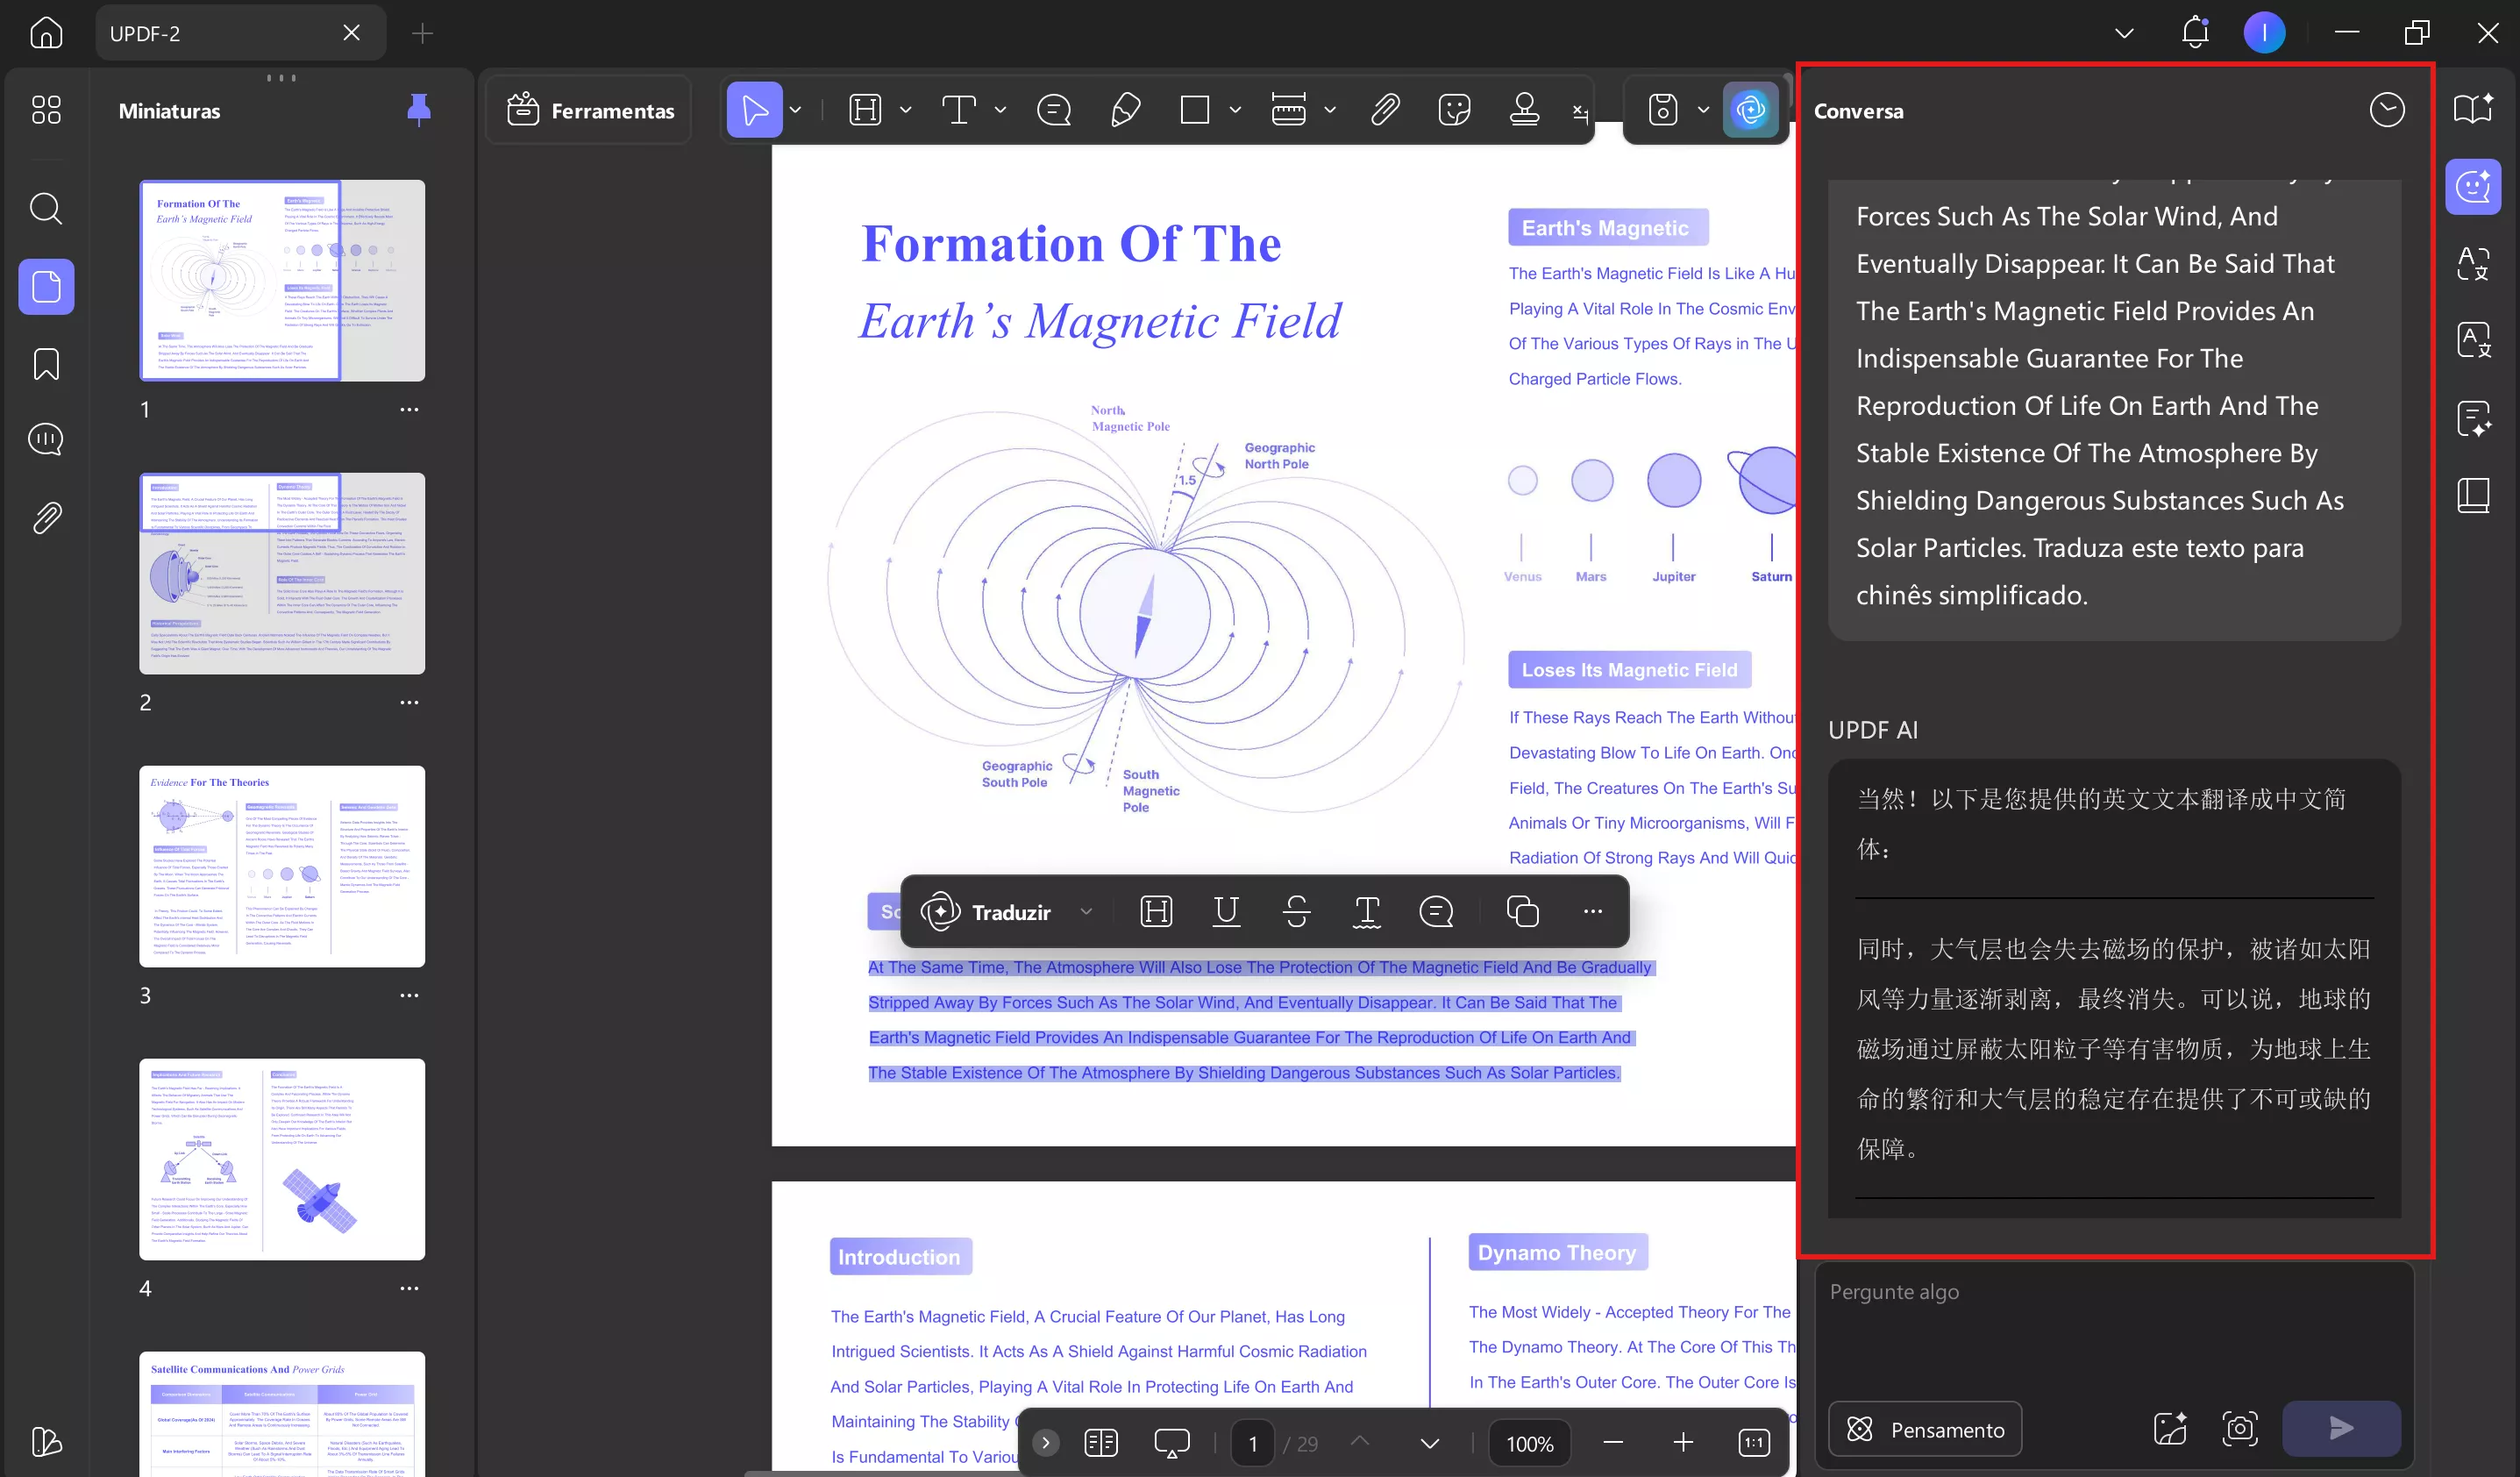
Task: Open the sticker tool
Action: coord(1453,110)
